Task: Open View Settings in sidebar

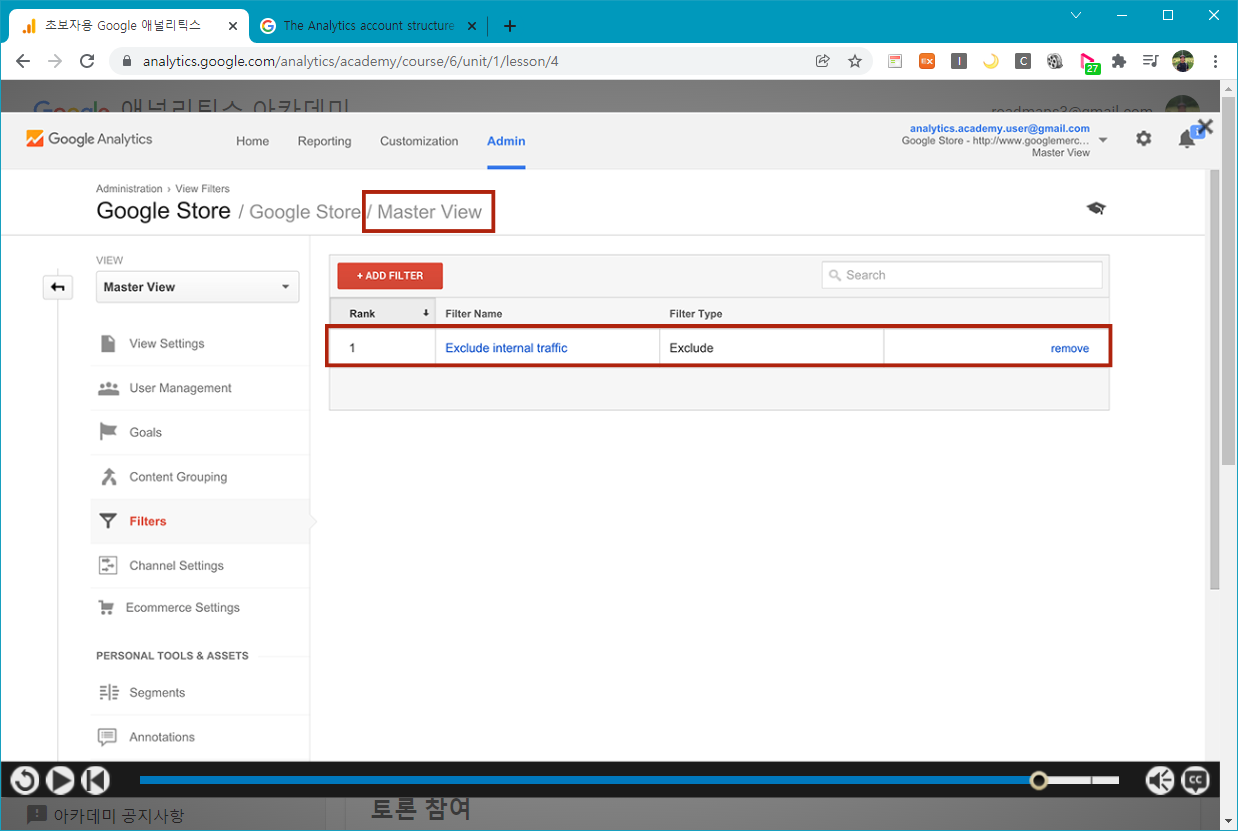Action: click(166, 343)
